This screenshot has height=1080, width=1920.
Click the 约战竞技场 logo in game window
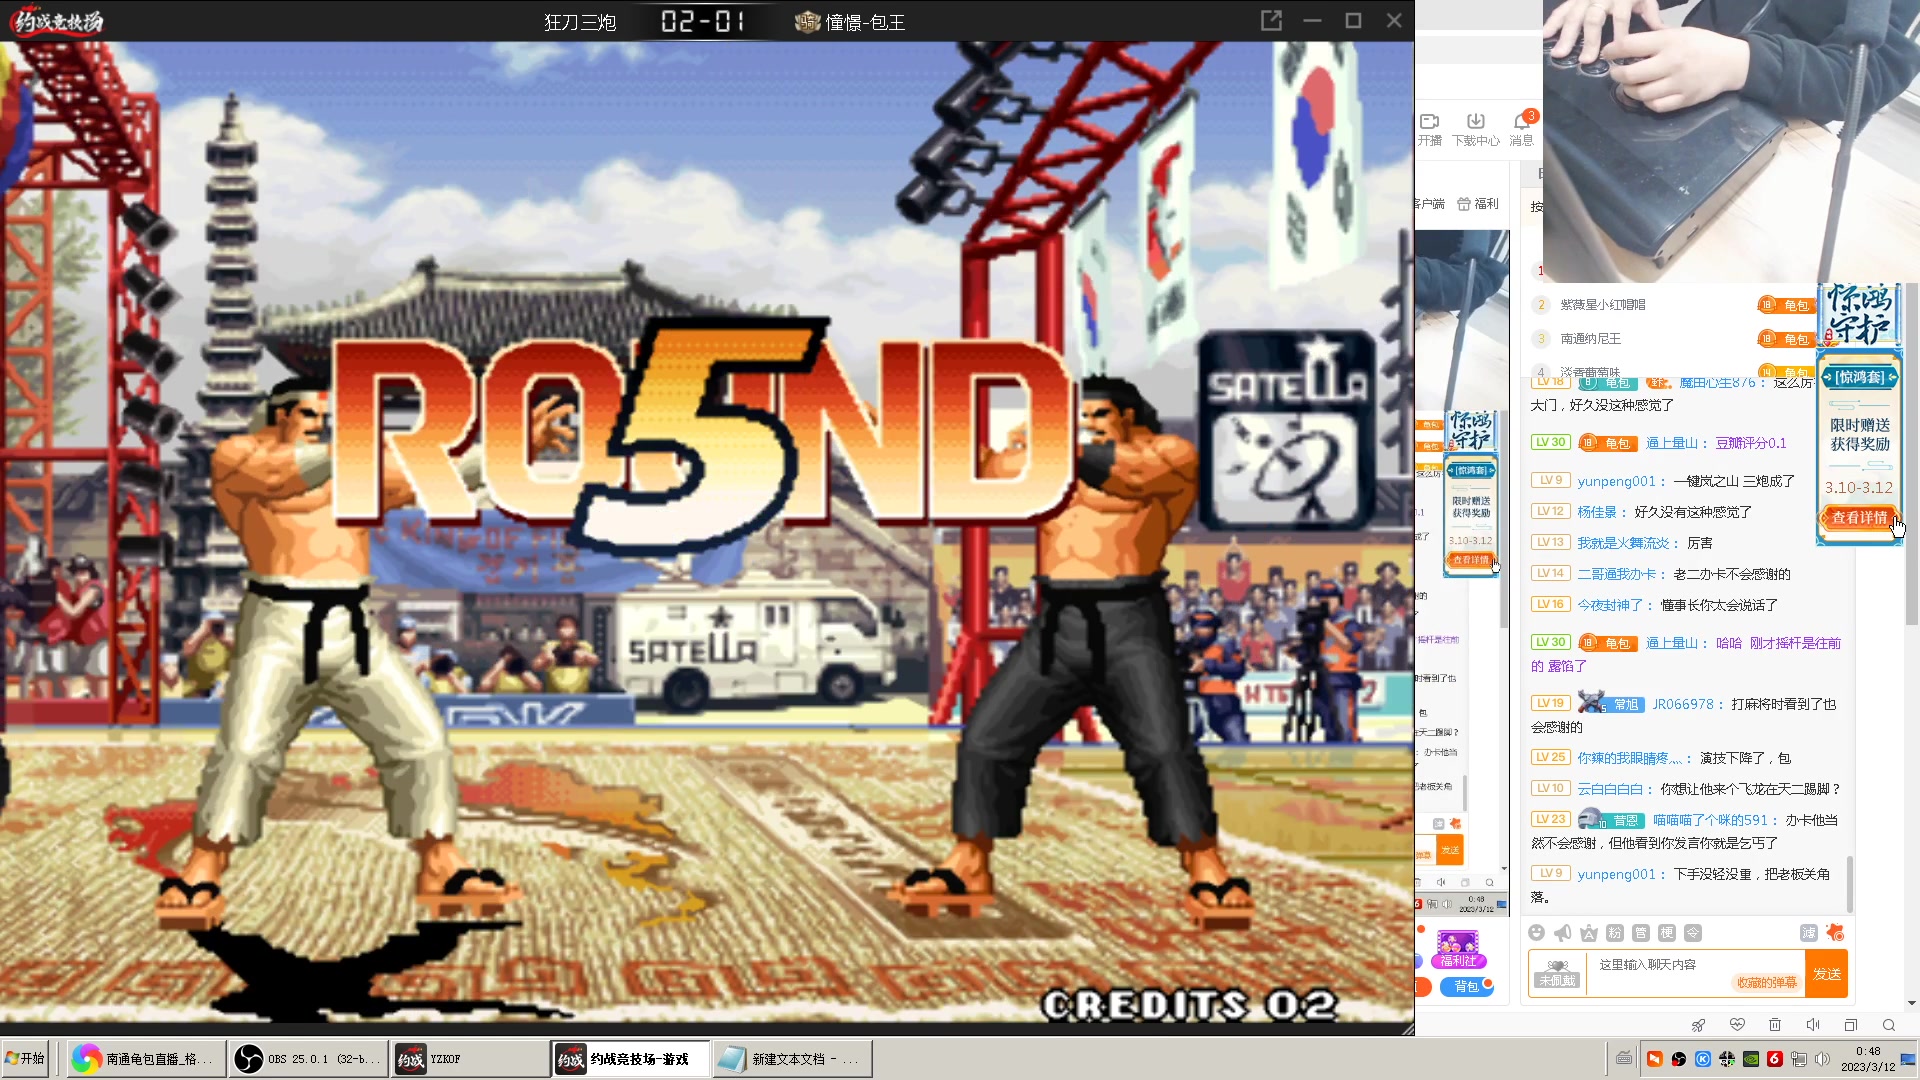[x=57, y=21]
